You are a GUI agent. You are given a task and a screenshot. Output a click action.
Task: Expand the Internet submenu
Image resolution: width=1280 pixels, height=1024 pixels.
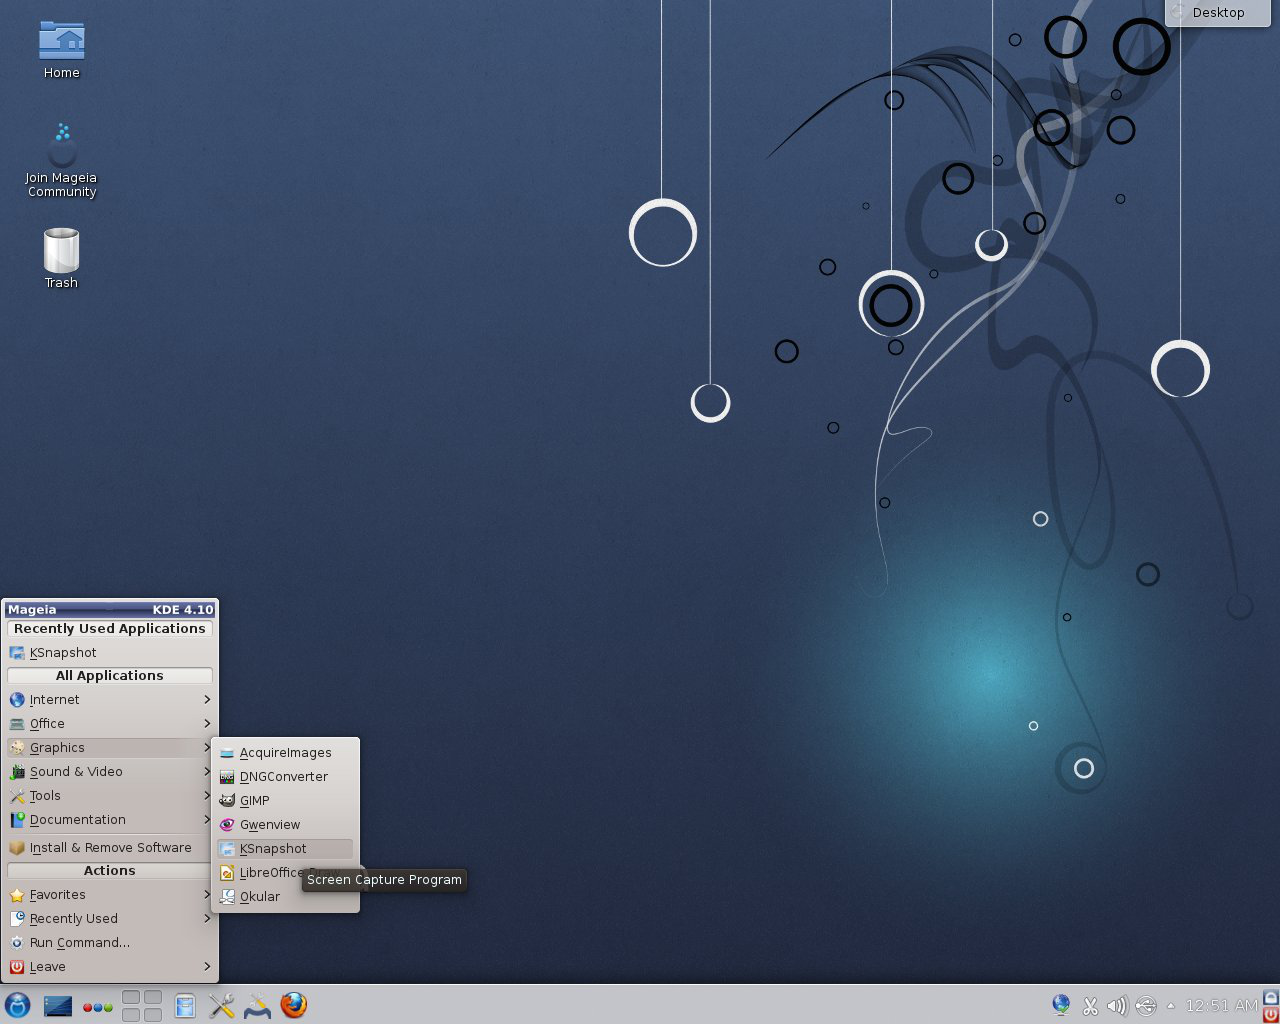110,700
